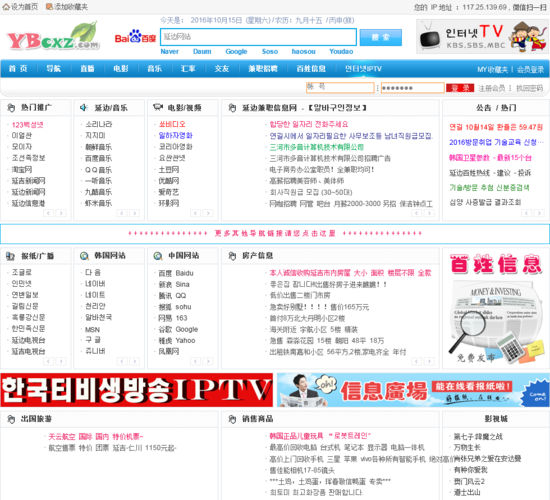Open 直播 in the navigation bar
Screen dimensions: 550x500
[87, 69]
